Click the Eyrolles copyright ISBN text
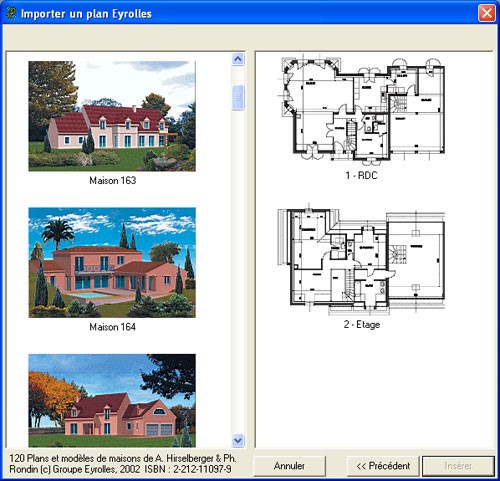500x481 pixels. [x=123, y=463]
